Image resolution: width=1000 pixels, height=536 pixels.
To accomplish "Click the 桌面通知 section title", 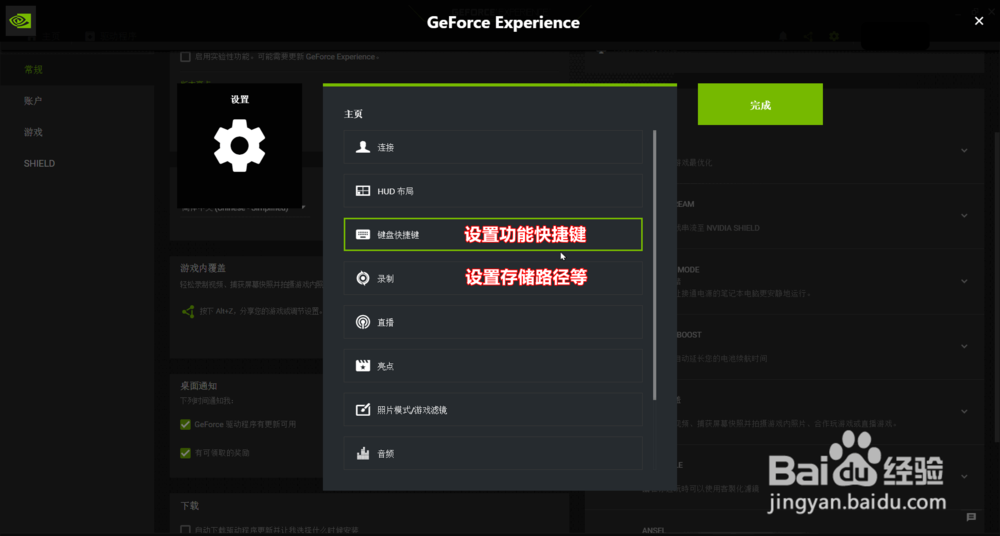I will 199,386.
